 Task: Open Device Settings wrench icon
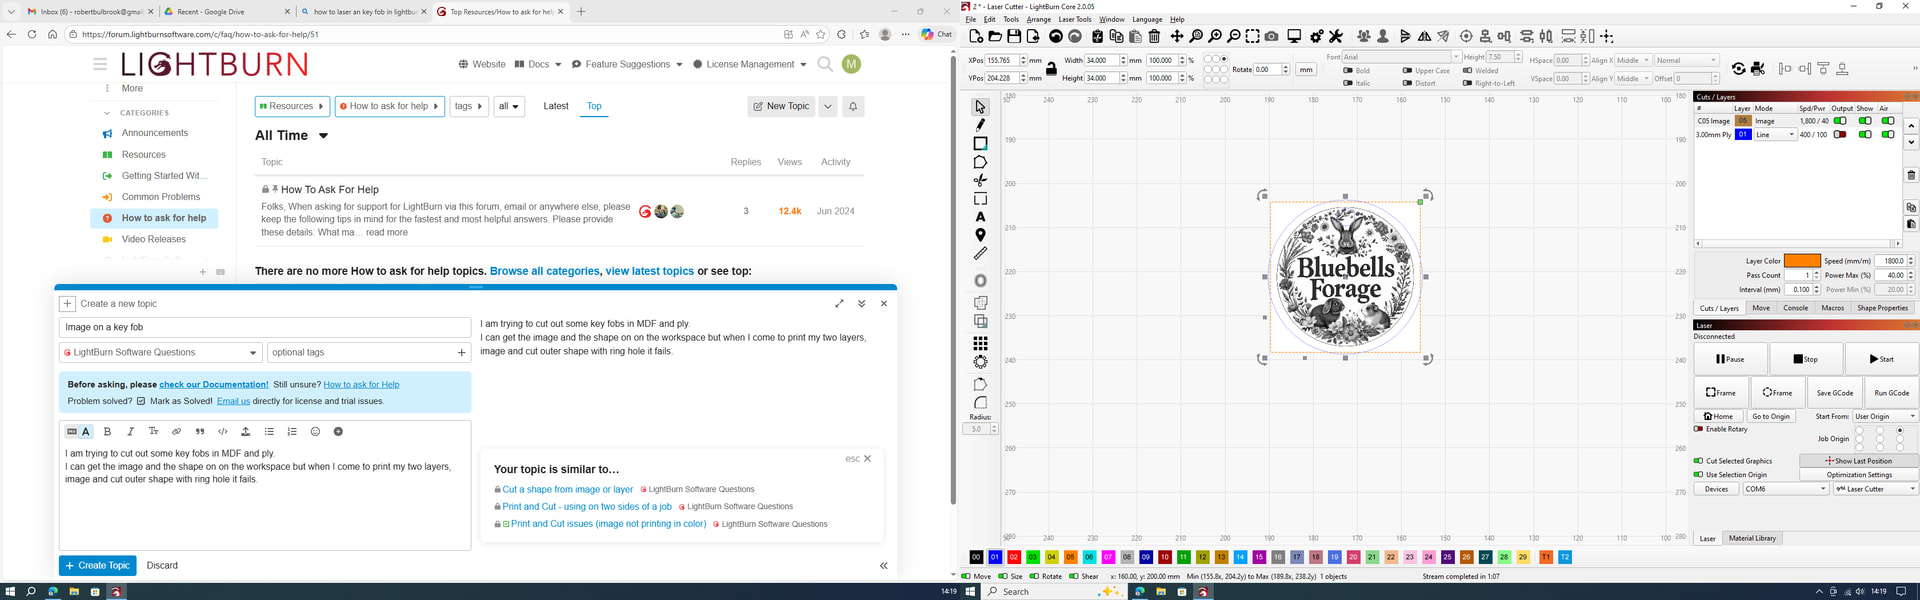(x=1336, y=36)
